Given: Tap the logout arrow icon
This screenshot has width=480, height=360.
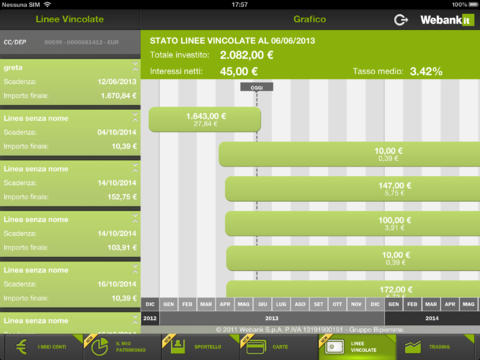Looking at the screenshot, I should (x=401, y=20).
